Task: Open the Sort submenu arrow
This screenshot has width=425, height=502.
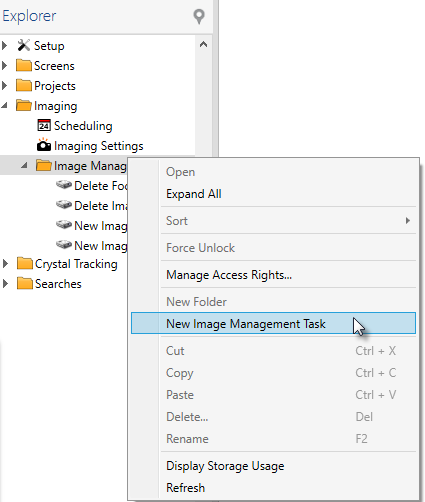Action: coord(408,220)
